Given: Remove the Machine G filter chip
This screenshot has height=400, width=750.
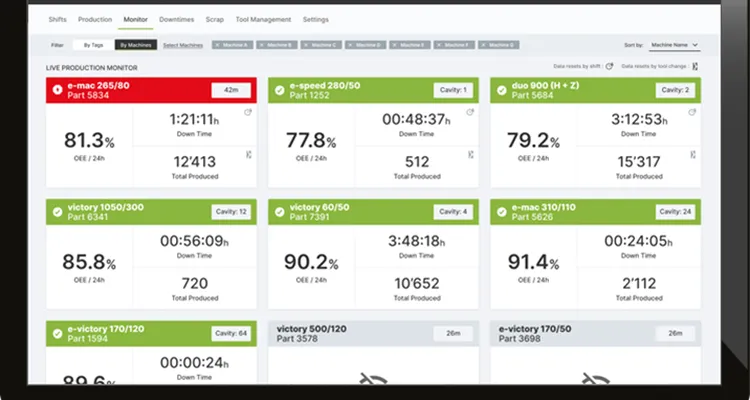Looking at the screenshot, I should pyautogui.click(x=483, y=45).
